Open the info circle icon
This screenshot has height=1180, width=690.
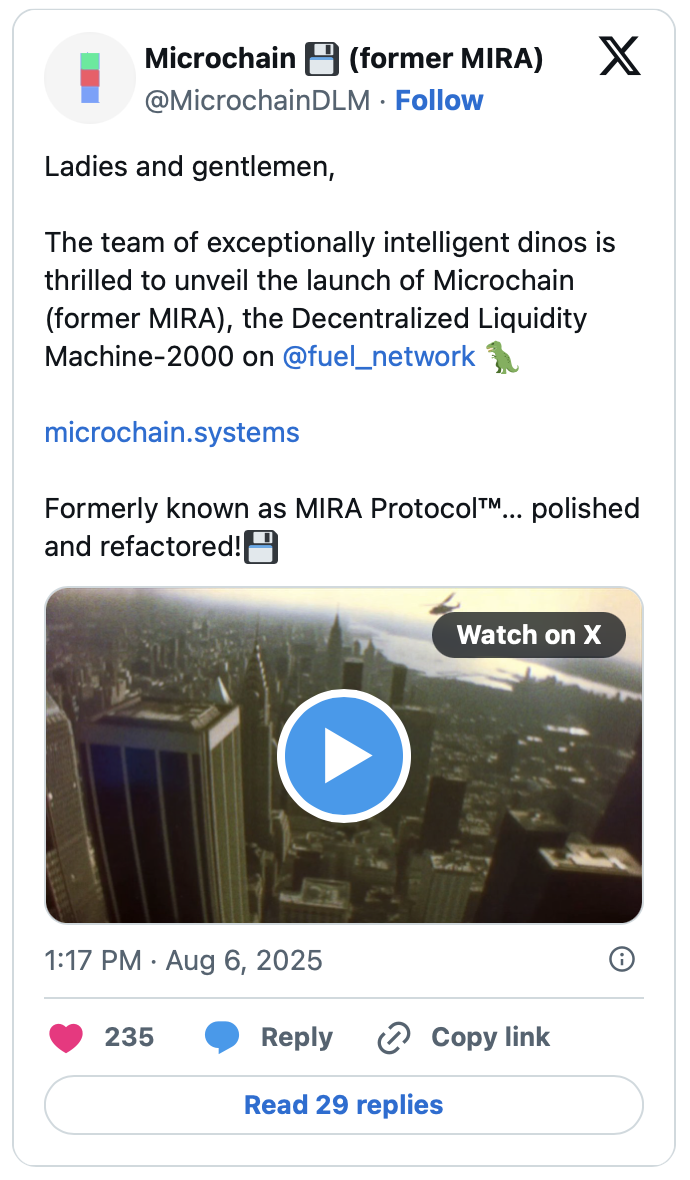tap(621, 960)
